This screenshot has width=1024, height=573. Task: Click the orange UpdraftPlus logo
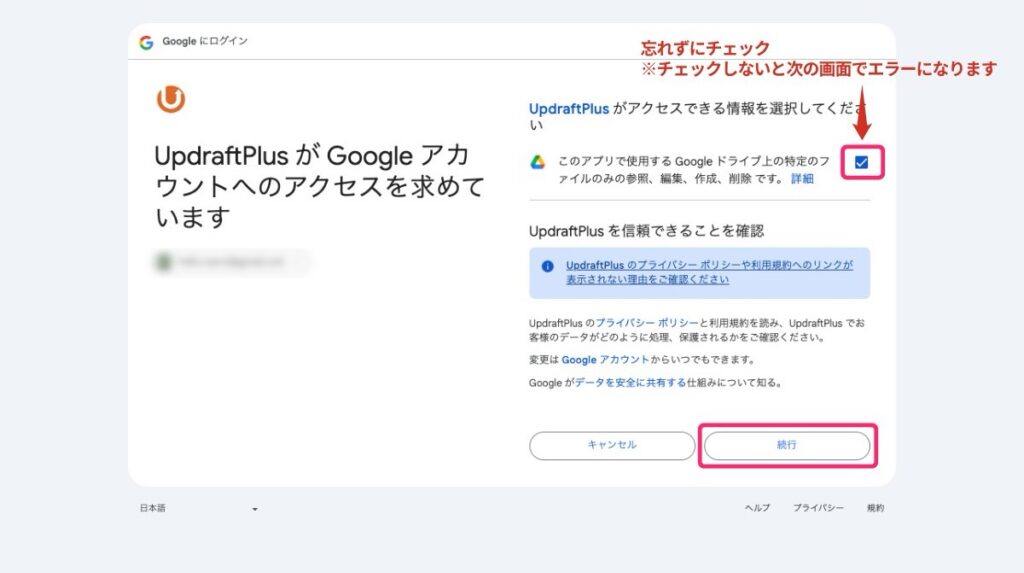[170, 99]
